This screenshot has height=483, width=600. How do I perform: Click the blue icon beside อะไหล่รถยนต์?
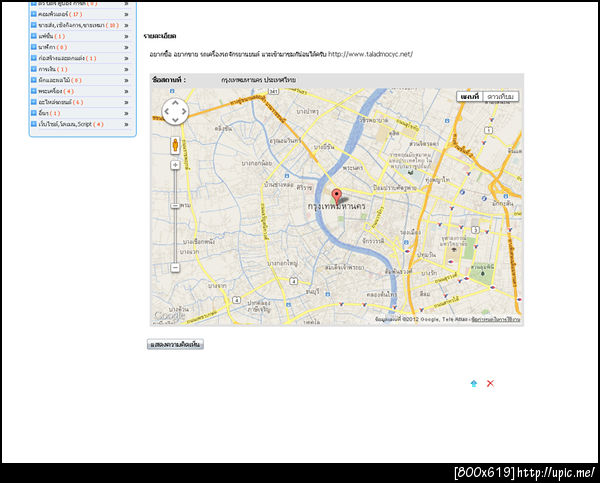point(34,102)
